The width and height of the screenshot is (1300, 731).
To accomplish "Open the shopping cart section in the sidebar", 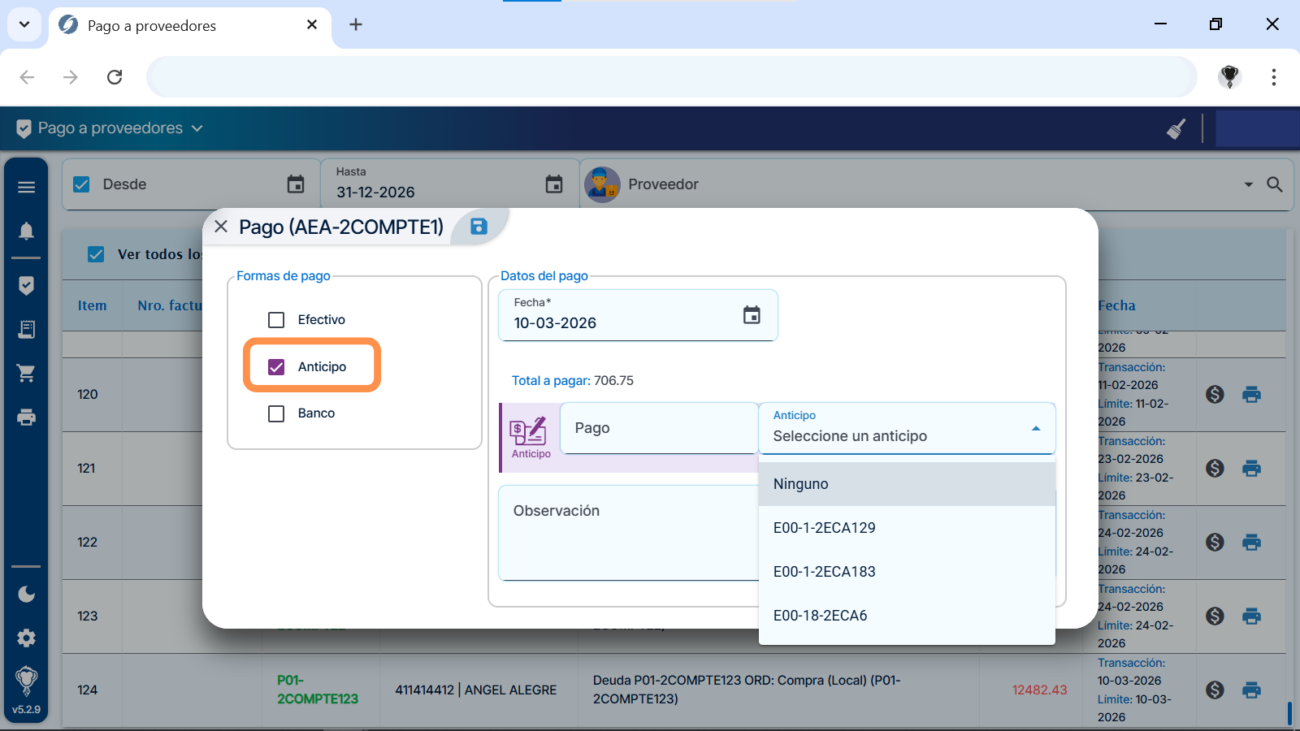I will 27,373.
